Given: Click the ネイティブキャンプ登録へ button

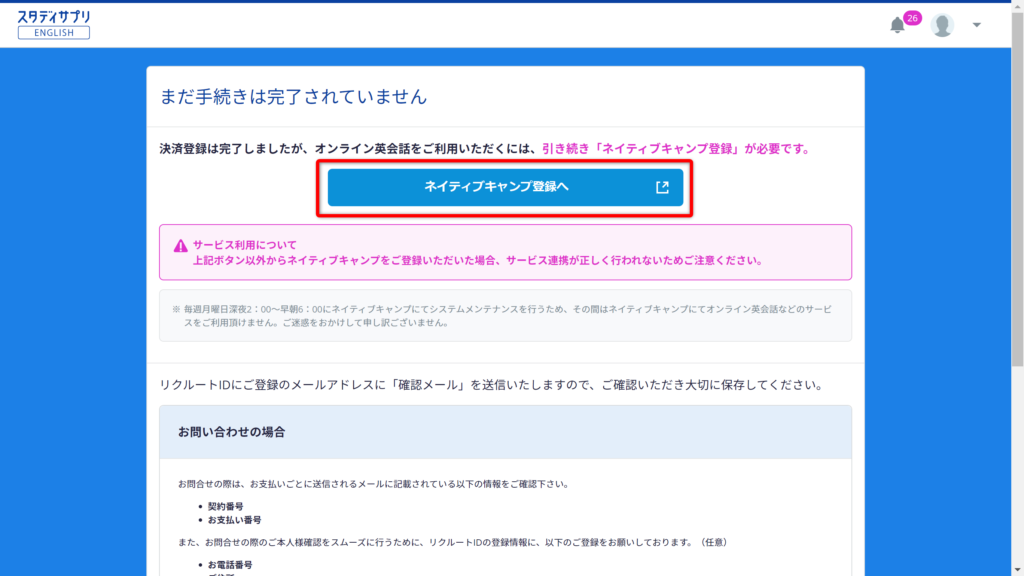Looking at the screenshot, I should click(505, 187).
